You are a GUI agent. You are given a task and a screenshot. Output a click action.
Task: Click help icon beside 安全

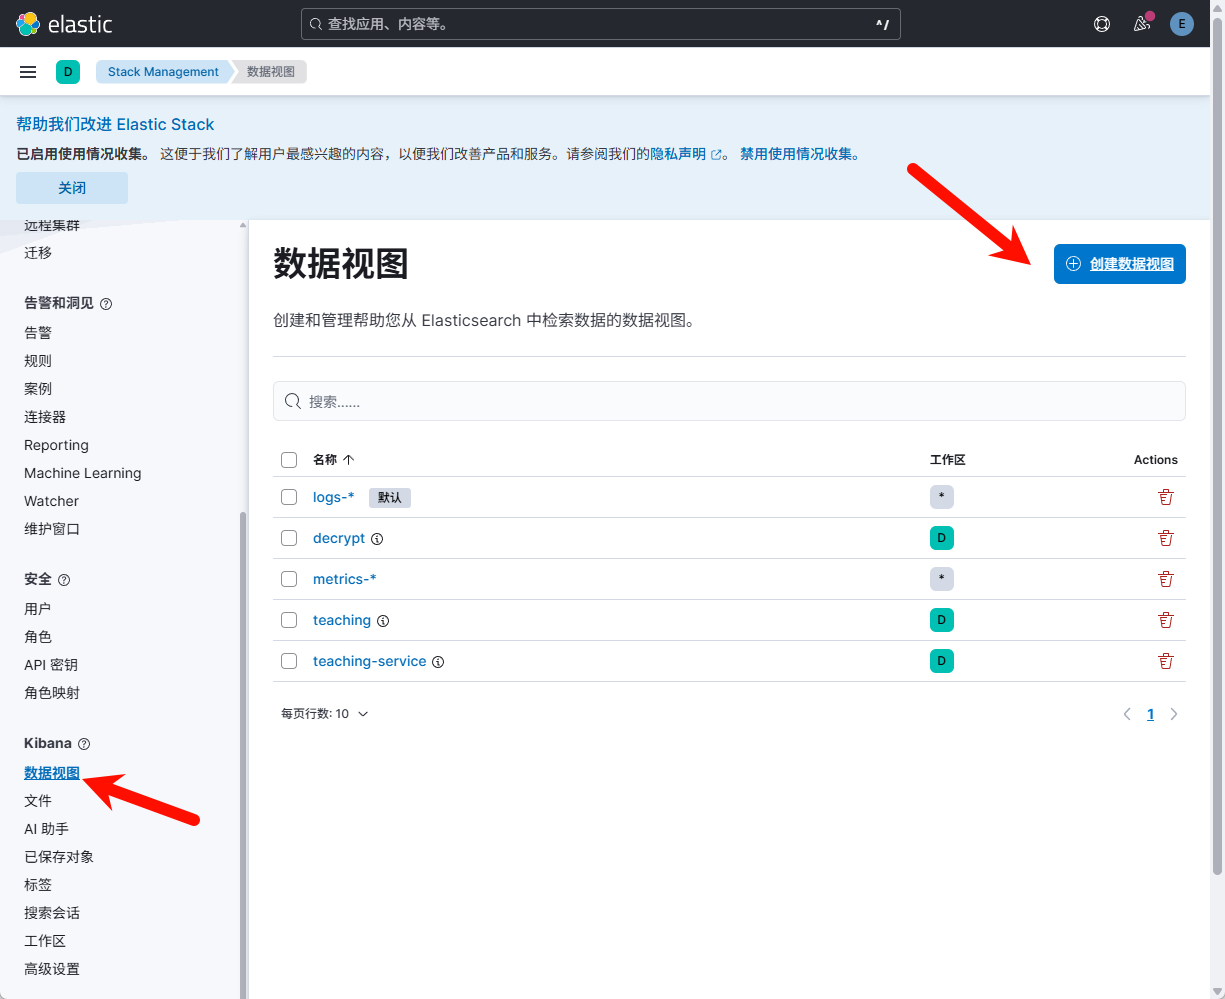pos(64,580)
